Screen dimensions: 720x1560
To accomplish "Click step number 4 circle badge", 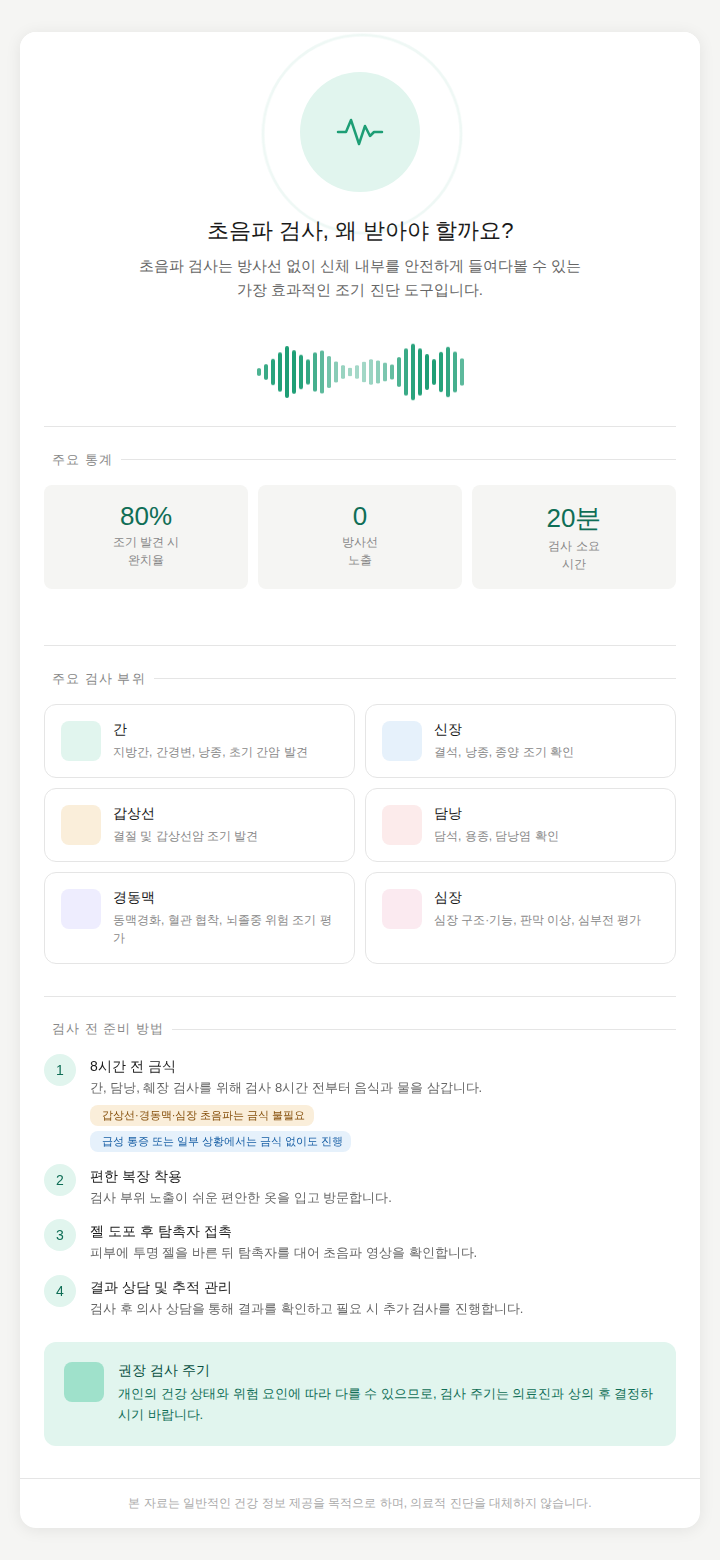I will point(60,1291).
